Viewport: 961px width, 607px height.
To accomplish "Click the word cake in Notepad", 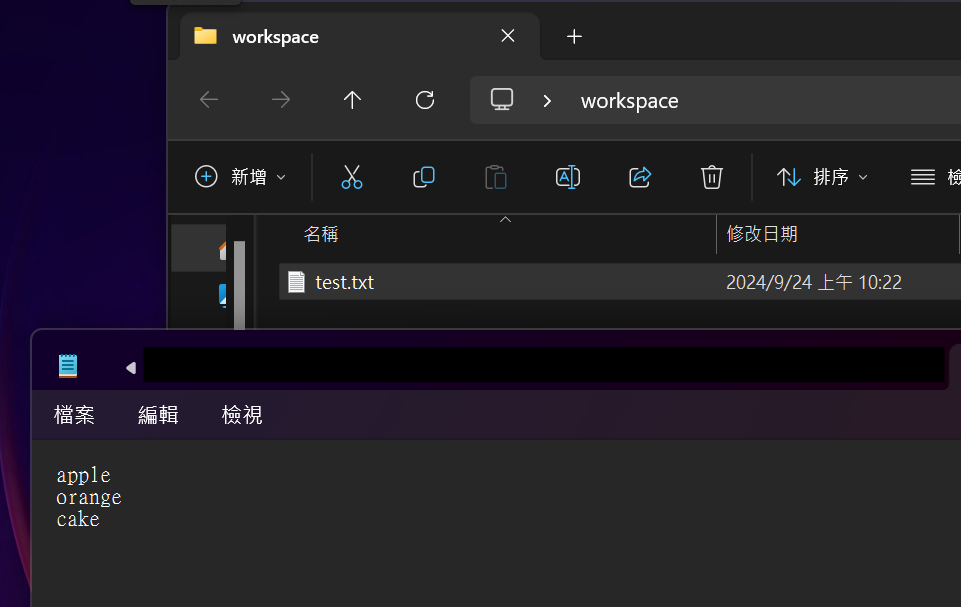I will (78, 519).
